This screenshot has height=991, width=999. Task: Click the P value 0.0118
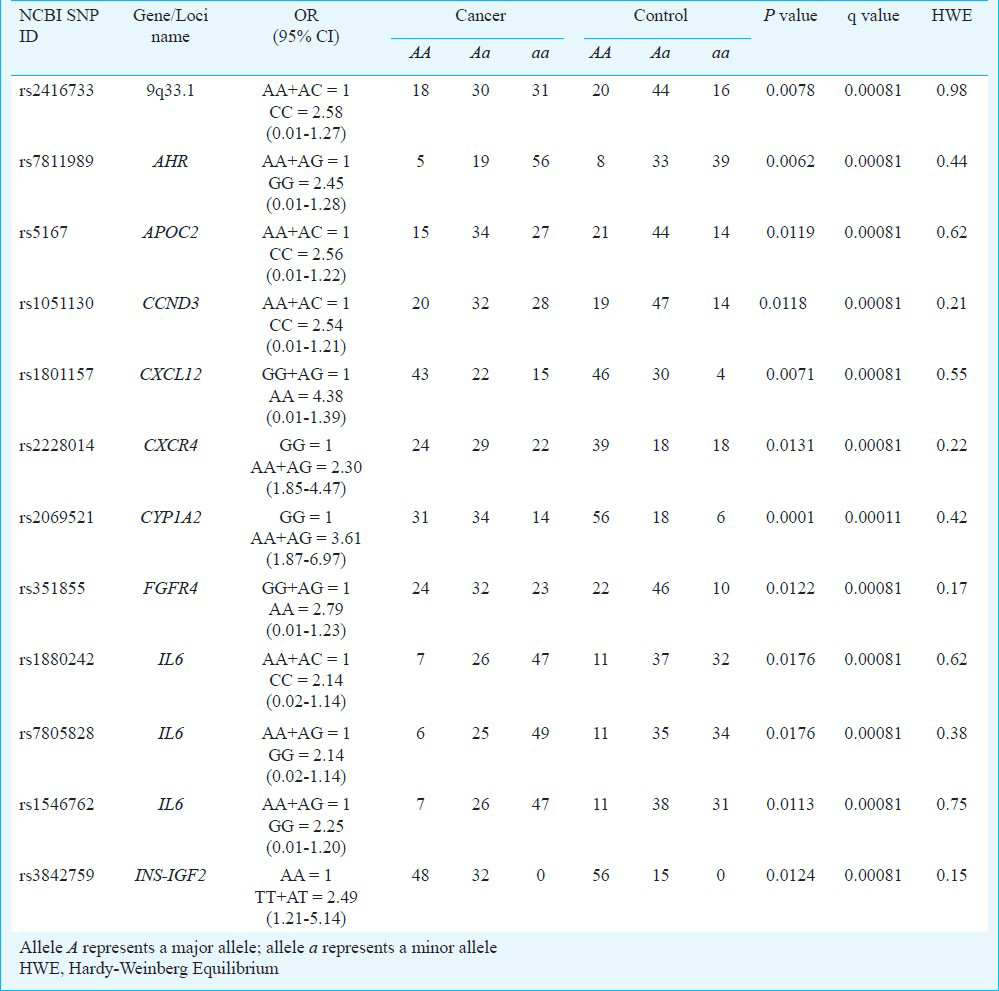tap(783, 303)
